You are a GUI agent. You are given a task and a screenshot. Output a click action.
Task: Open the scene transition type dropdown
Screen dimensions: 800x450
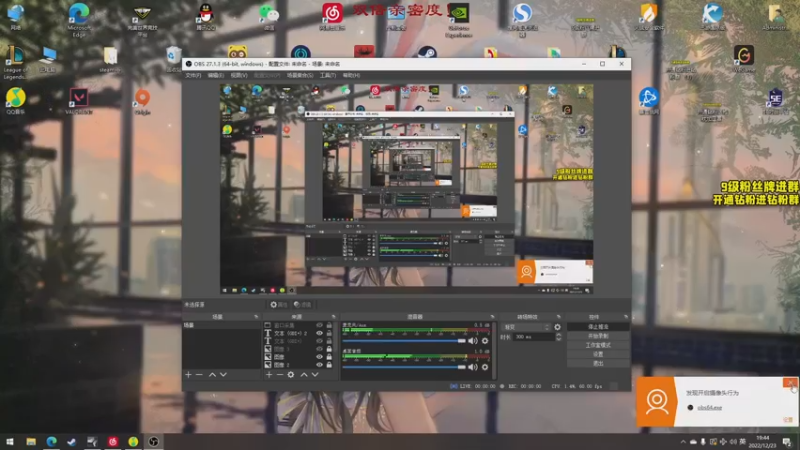[527, 327]
